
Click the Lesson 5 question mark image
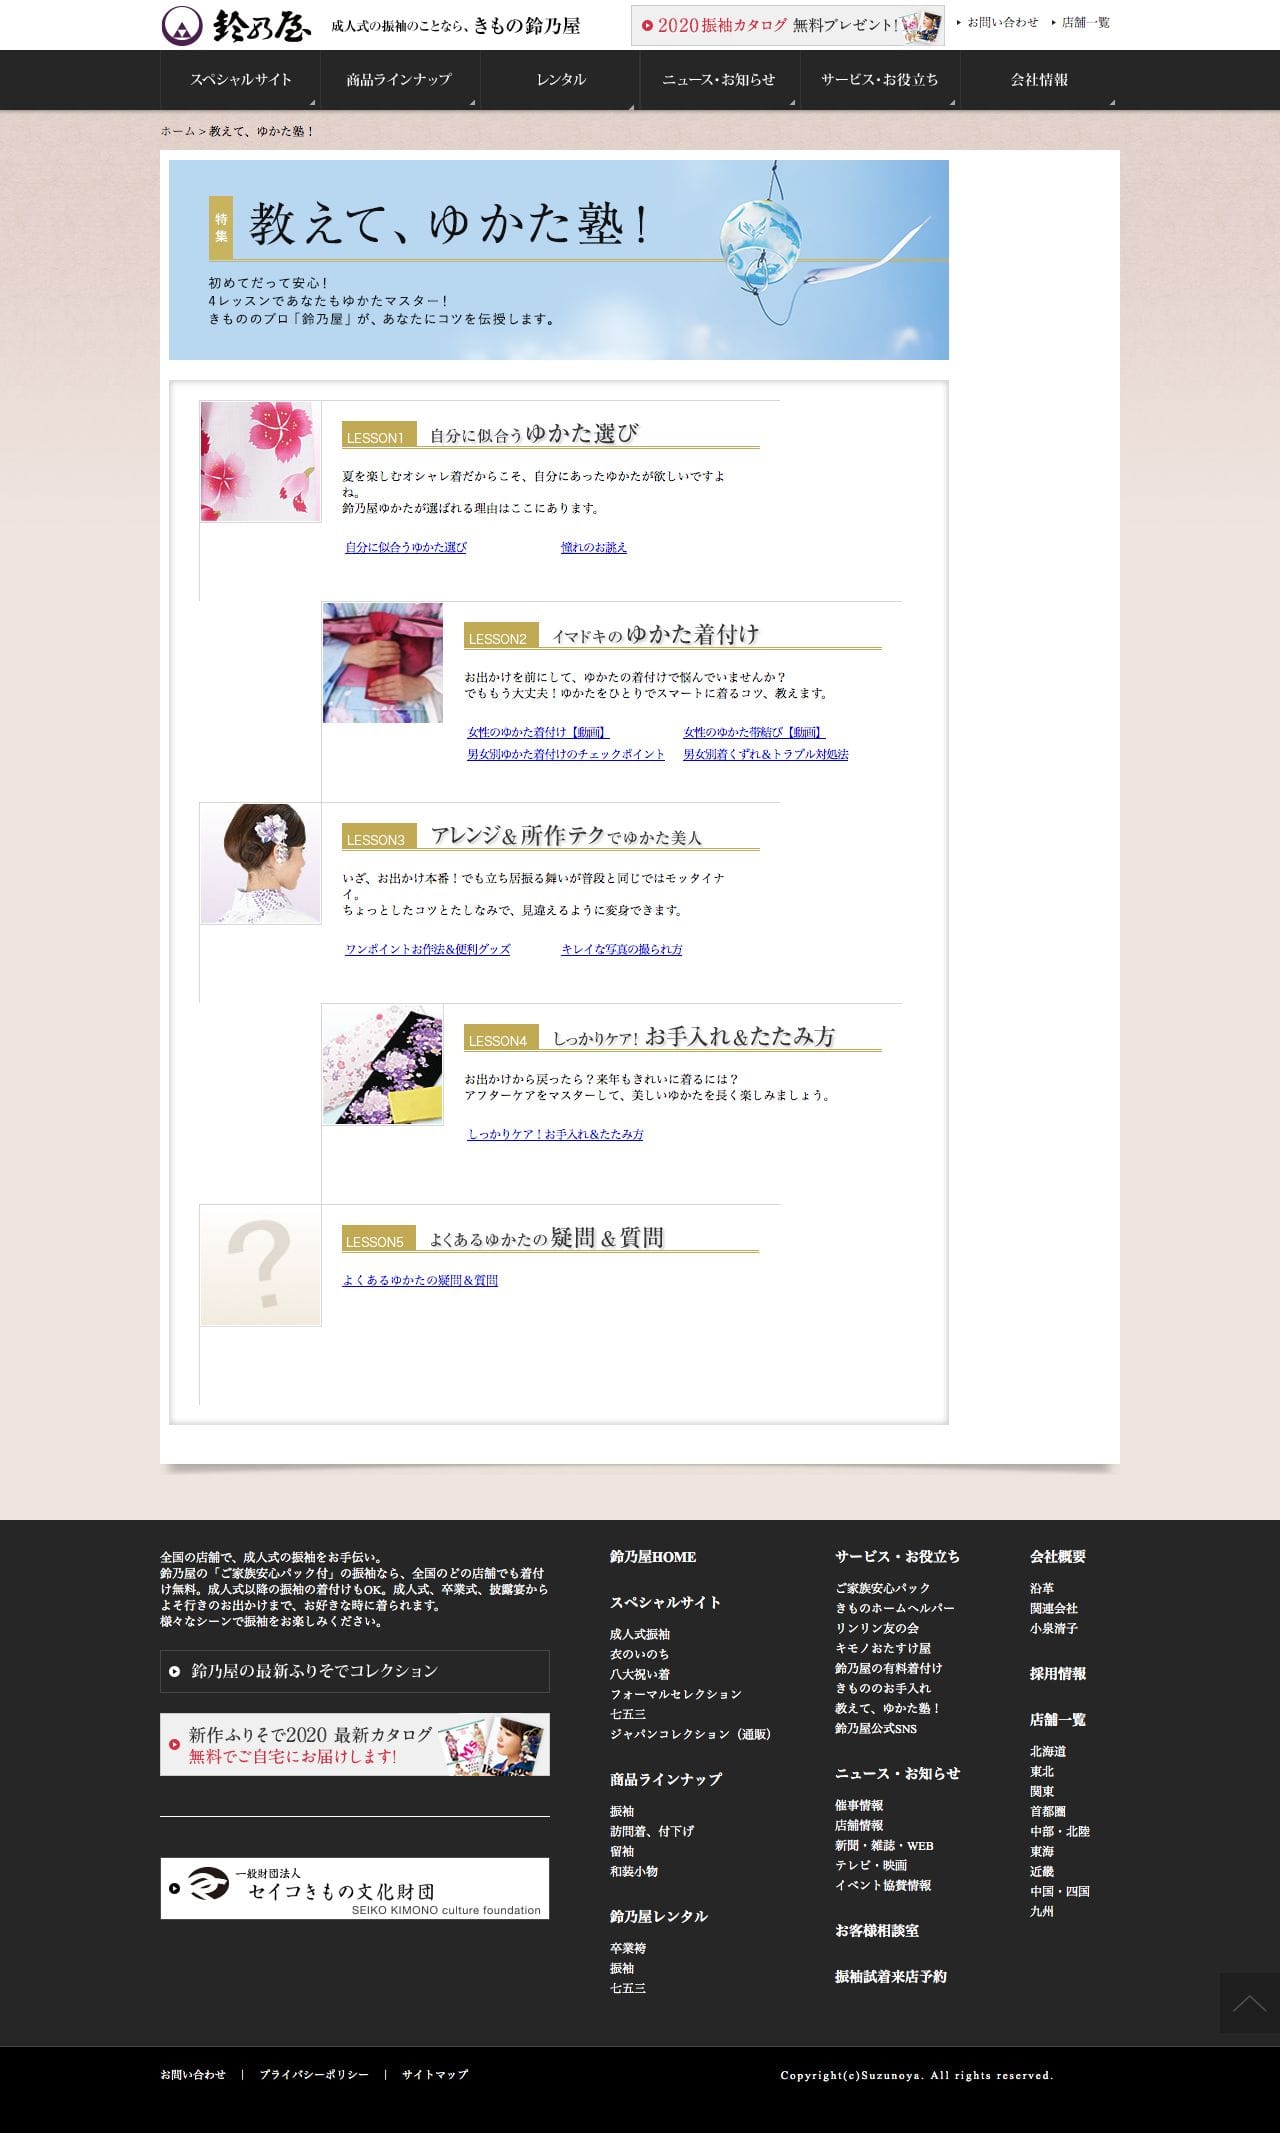coord(260,1265)
